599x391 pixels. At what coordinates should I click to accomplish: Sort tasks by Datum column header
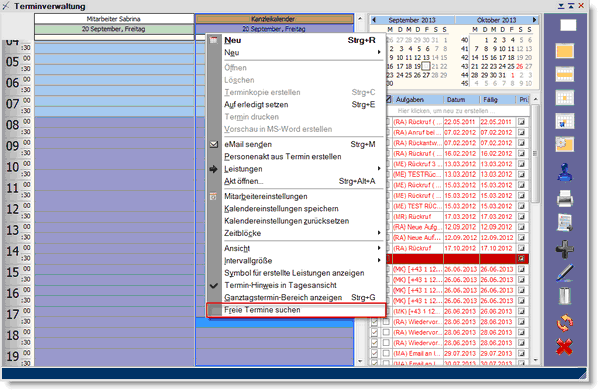tap(461, 100)
